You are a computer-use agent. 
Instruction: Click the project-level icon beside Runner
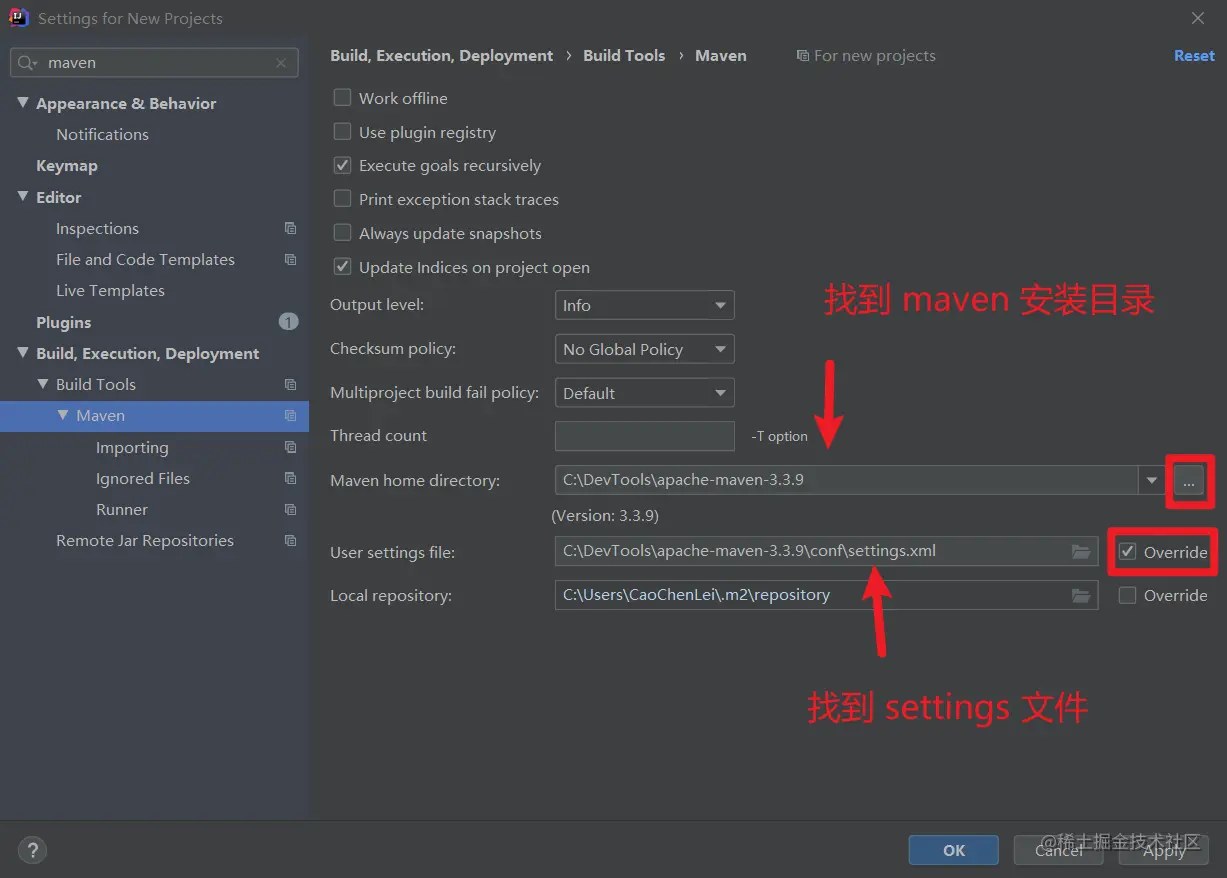click(290, 509)
